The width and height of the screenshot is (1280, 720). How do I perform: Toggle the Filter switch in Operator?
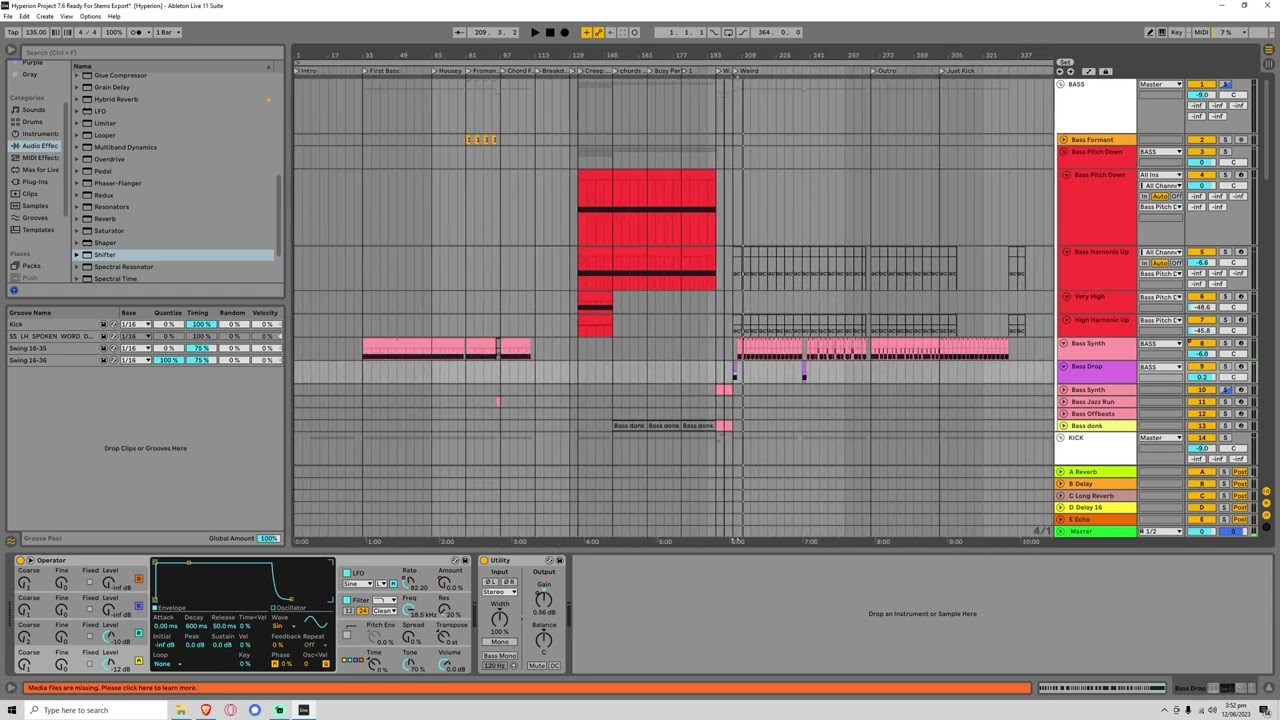[x=346, y=600]
